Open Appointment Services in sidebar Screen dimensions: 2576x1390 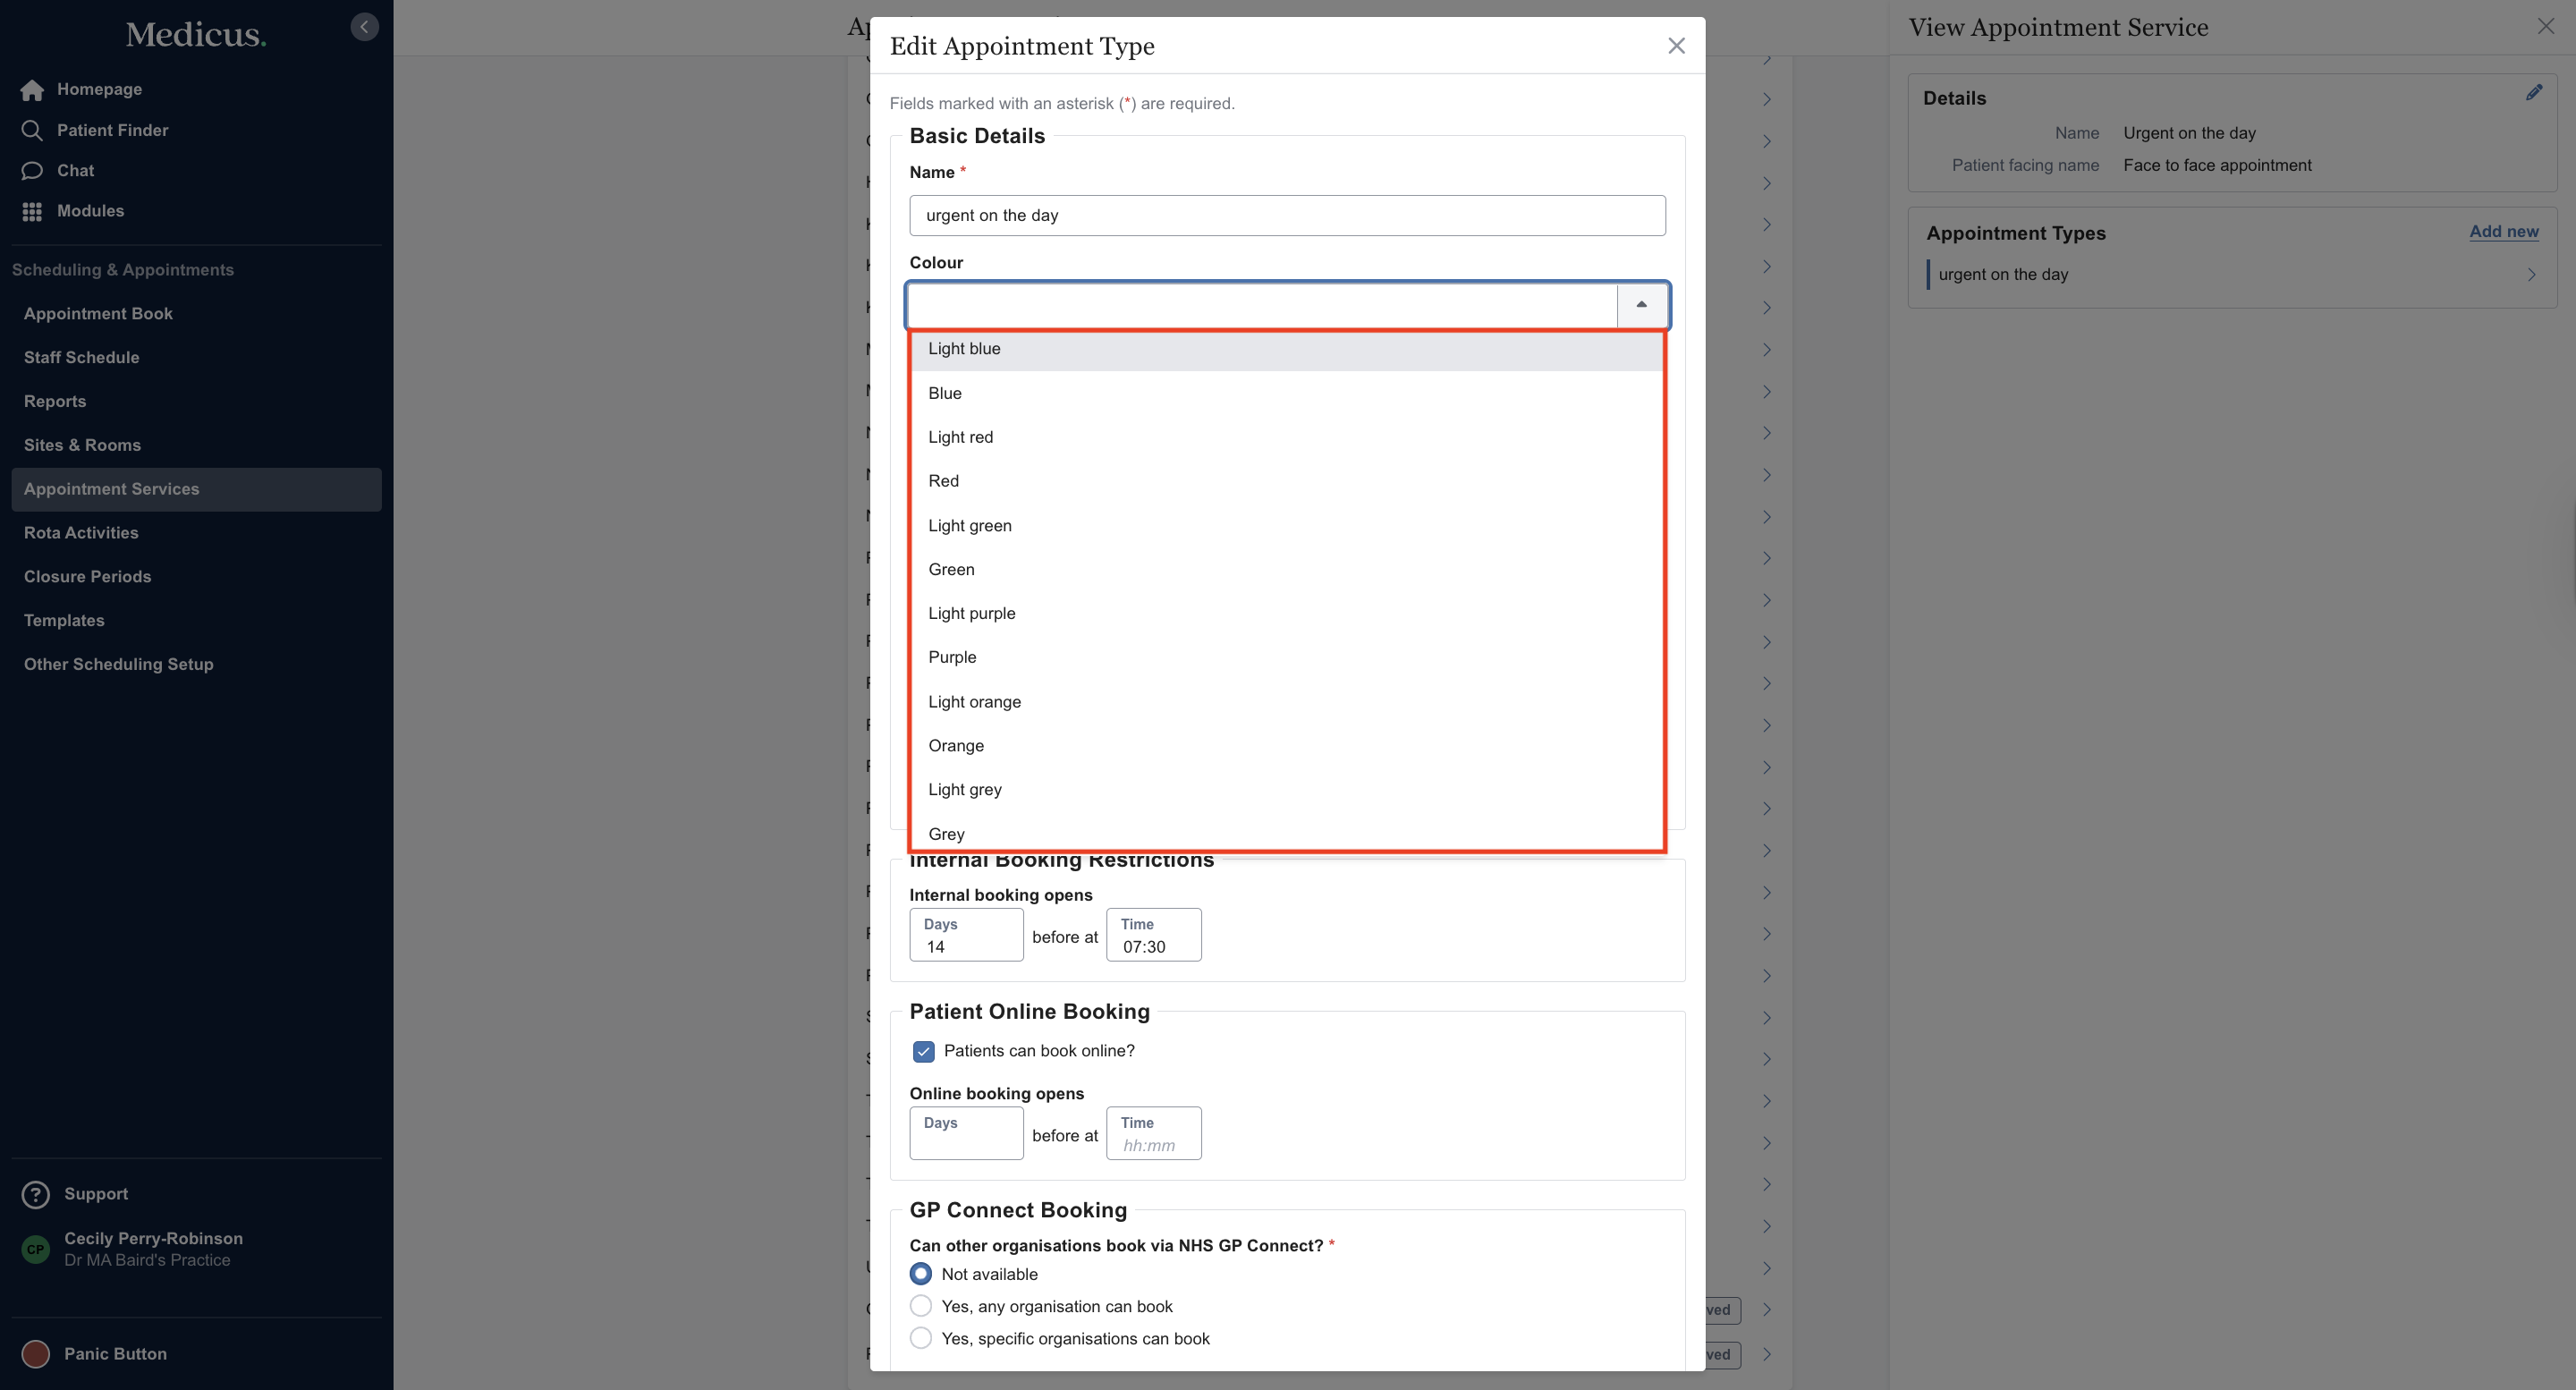[196, 490]
